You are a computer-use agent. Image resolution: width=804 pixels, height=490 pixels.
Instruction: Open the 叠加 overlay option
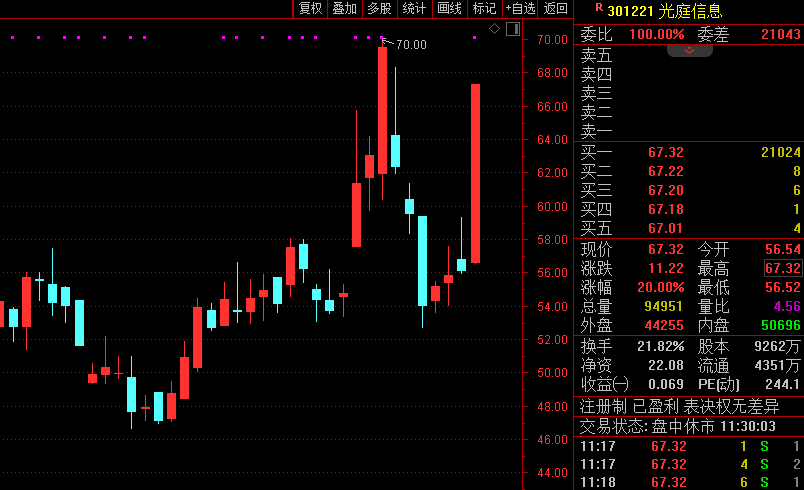[x=345, y=9]
